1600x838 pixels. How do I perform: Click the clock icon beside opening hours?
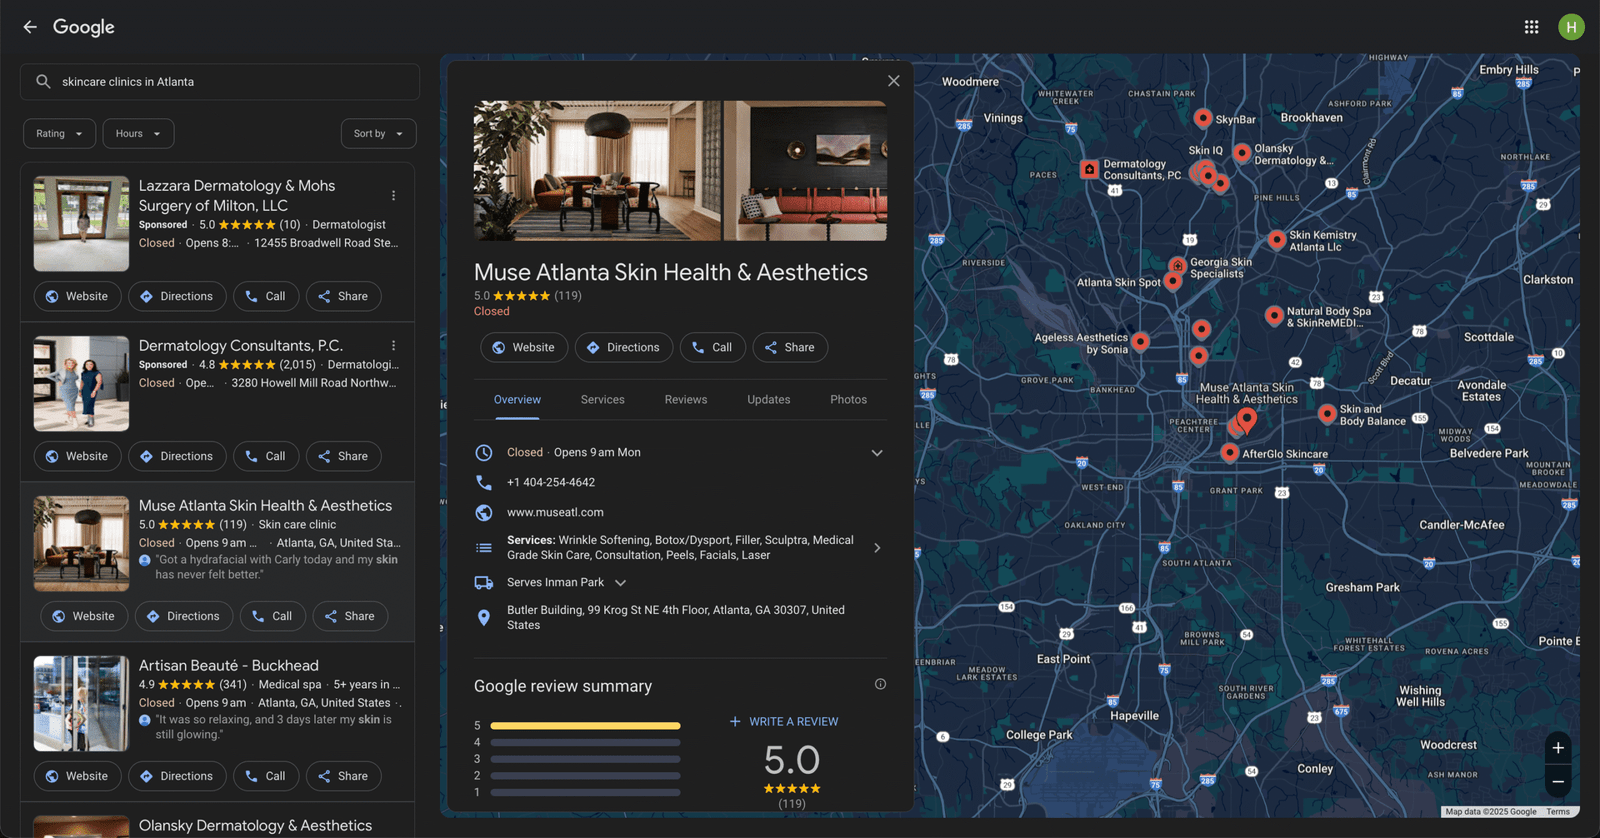tap(484, 453)
